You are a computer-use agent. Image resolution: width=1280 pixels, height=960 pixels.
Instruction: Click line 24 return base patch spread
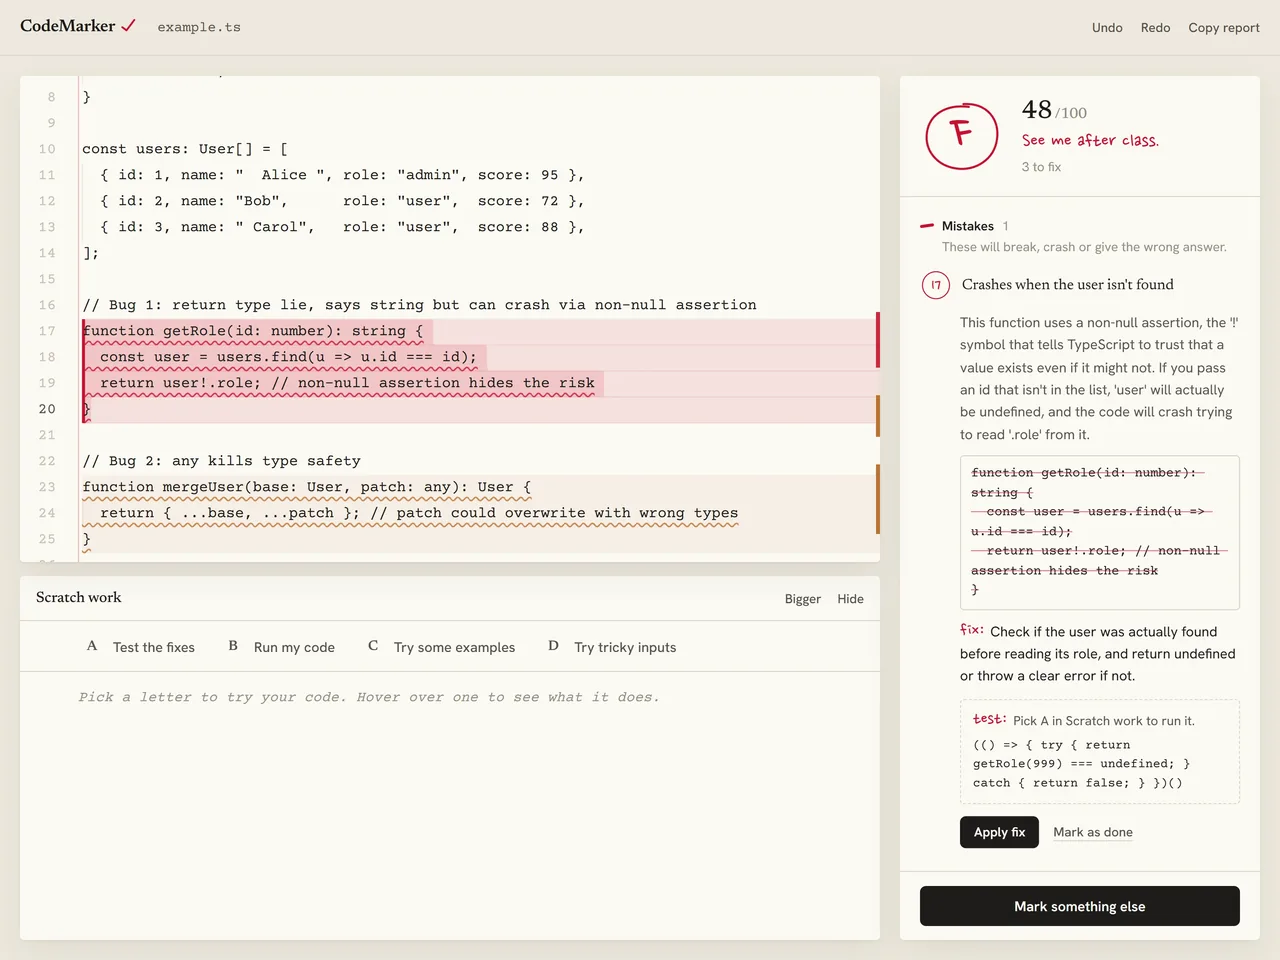pyautogui.click(x=419, y=513)
